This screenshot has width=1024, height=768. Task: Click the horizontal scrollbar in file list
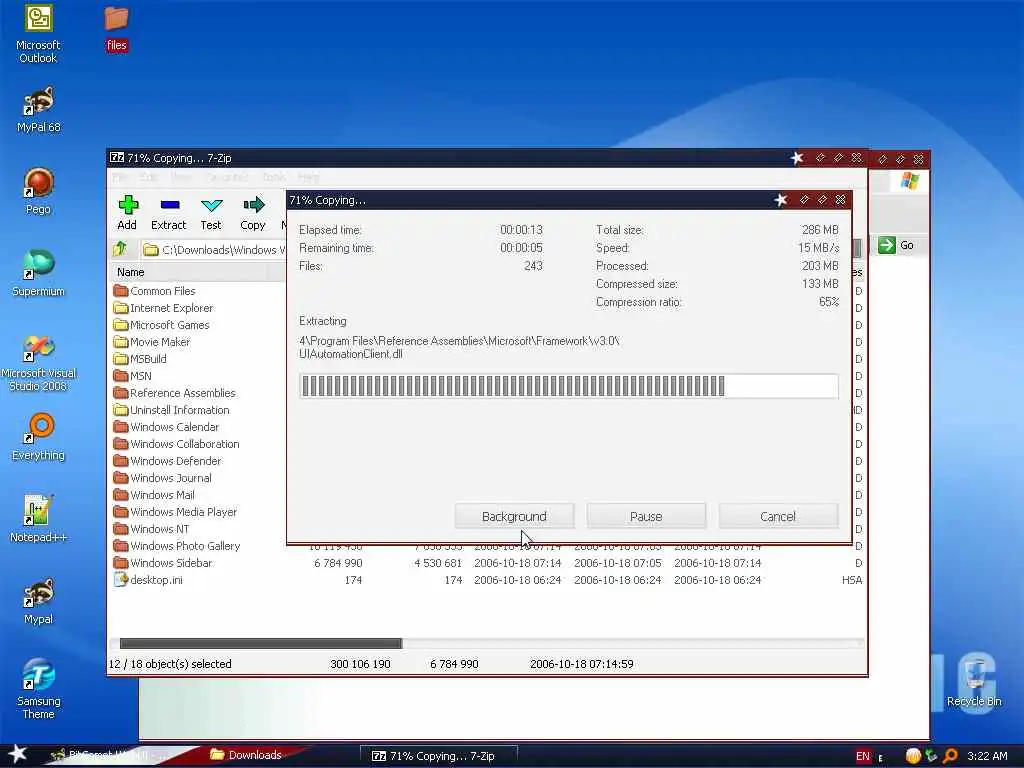pos(261,643)
